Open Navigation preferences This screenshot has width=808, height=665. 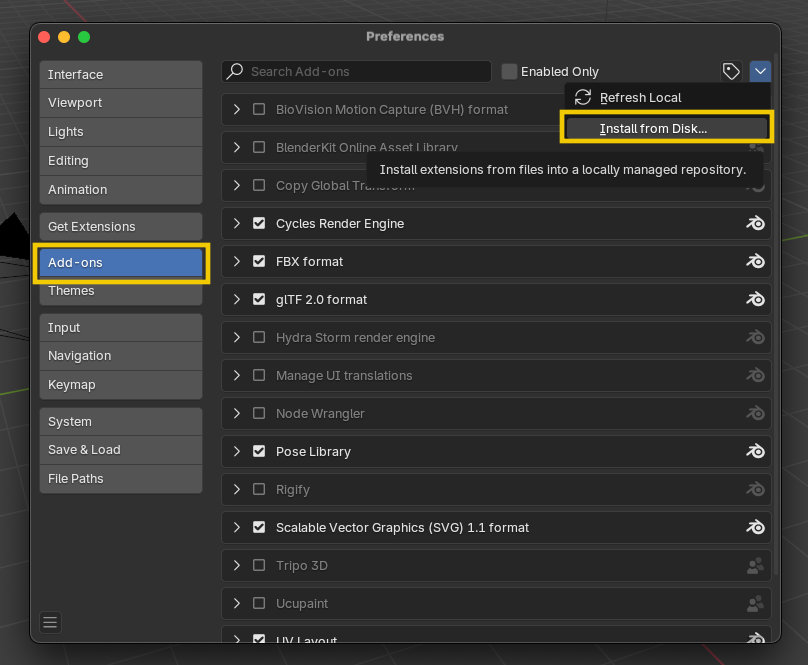pos(121,356)
